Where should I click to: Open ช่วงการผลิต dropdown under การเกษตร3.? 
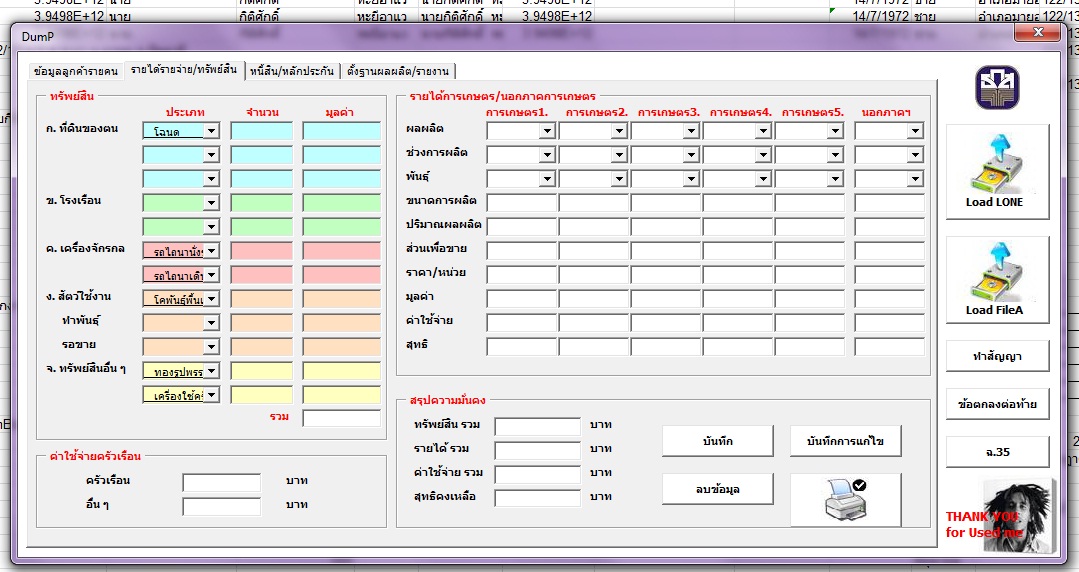690,155
